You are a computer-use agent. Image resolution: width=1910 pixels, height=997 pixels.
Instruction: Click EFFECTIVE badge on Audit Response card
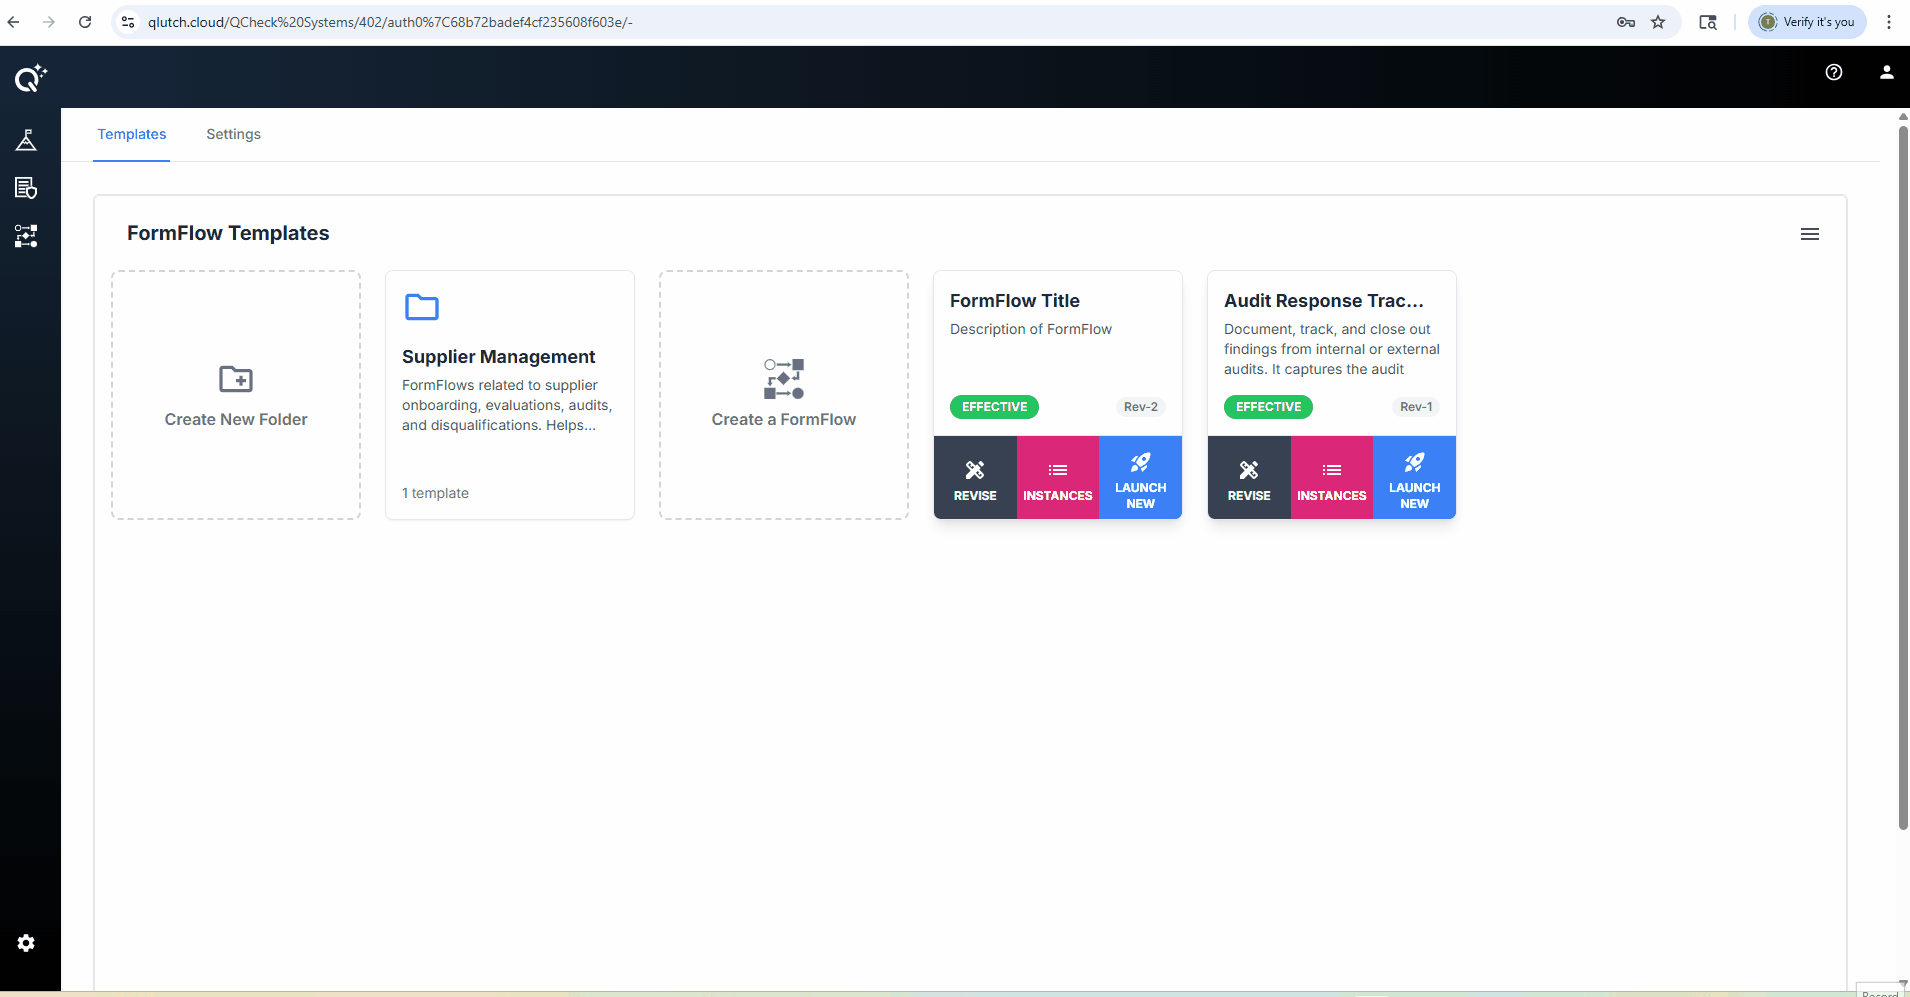(1268, 407)
